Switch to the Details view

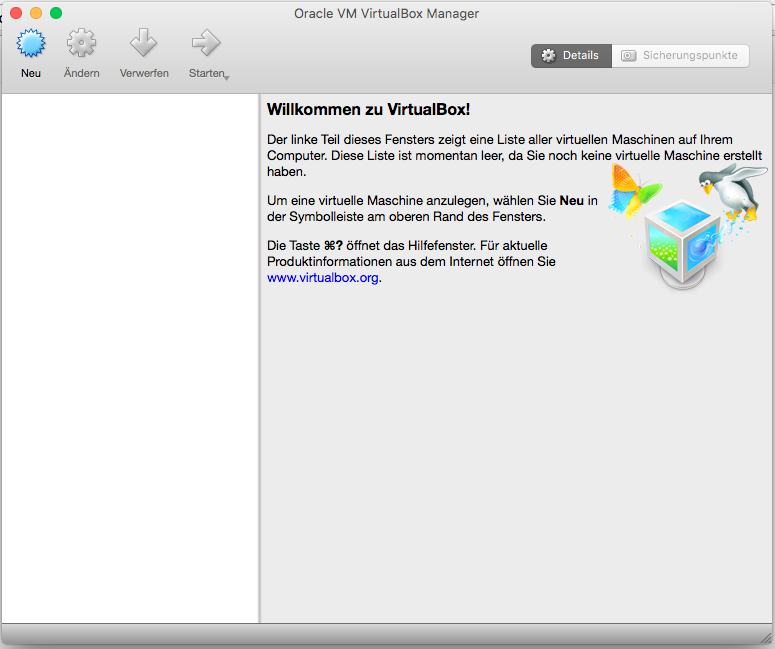click(571, 56)
